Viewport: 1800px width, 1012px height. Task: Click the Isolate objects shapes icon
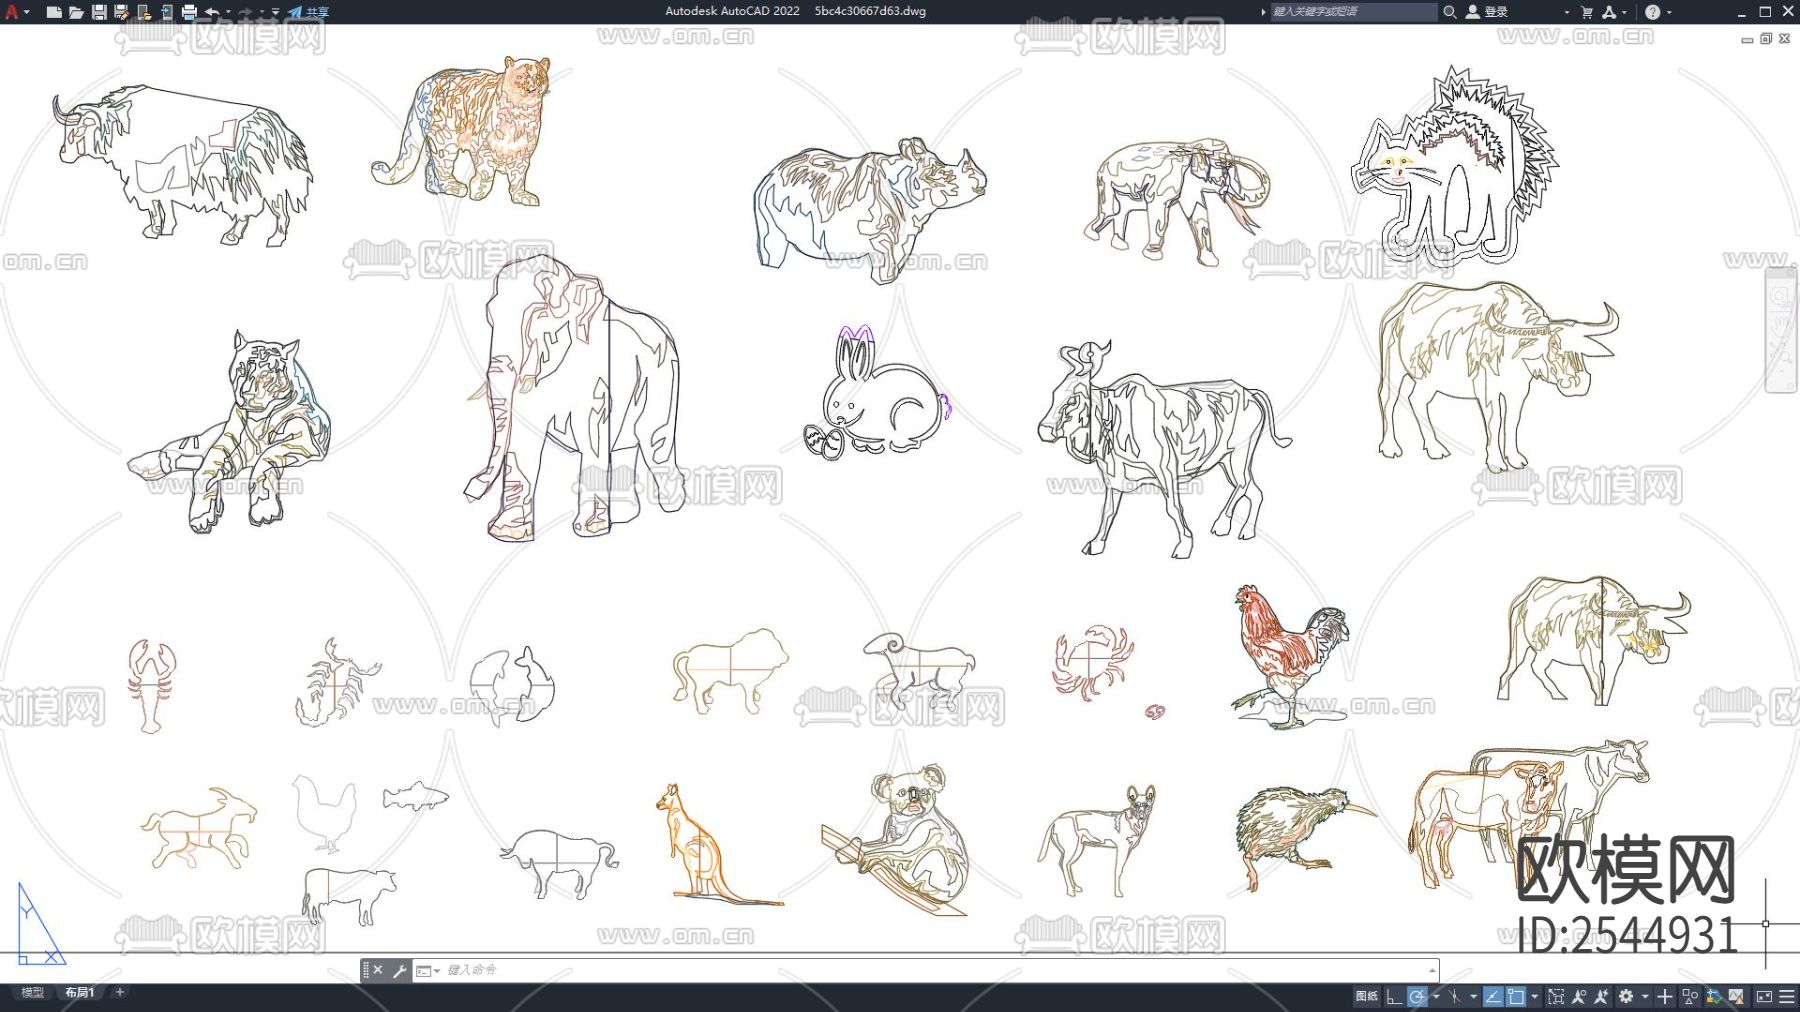coord(1690,996)
